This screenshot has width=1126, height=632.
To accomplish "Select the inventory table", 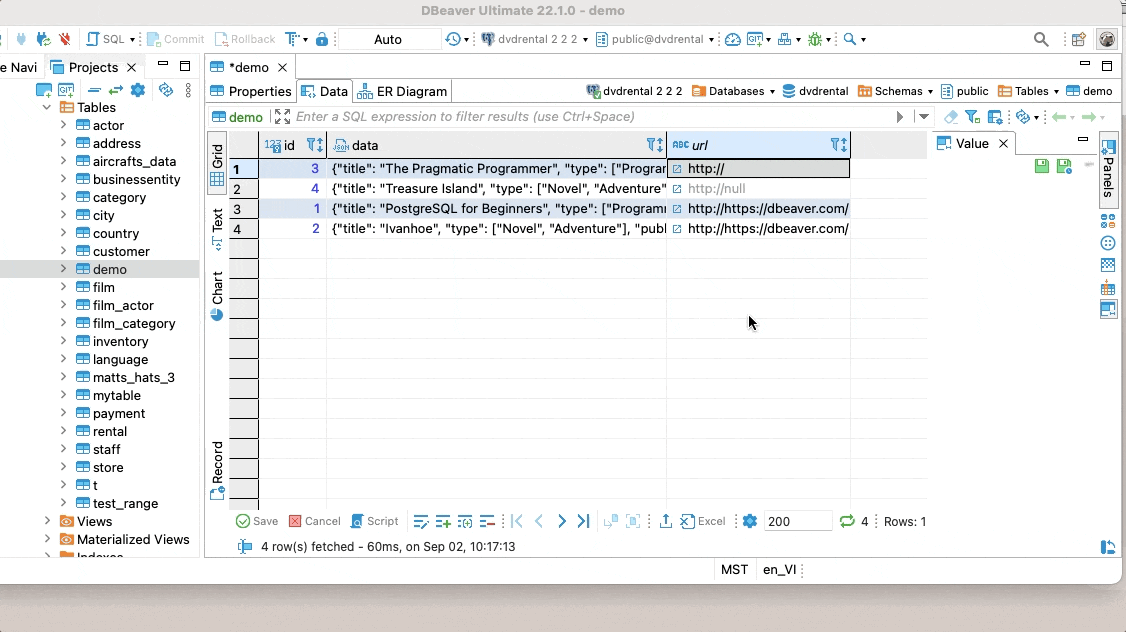I will click(x=120, y=341).
